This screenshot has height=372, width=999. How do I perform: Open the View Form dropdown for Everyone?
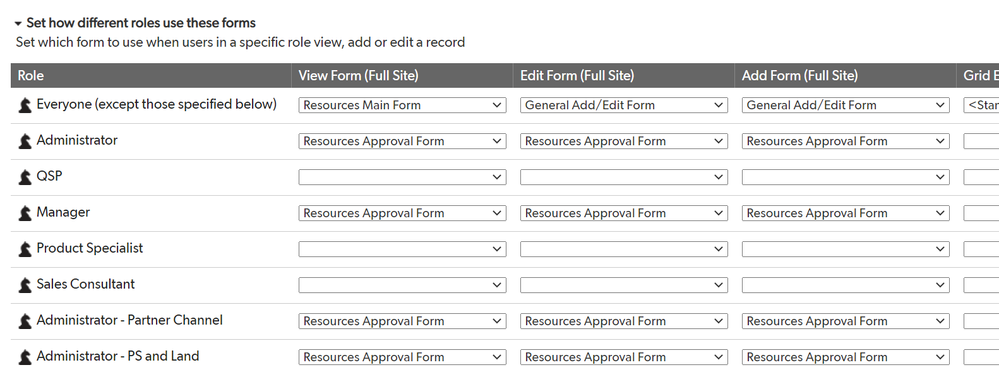(x=403, y=105)
